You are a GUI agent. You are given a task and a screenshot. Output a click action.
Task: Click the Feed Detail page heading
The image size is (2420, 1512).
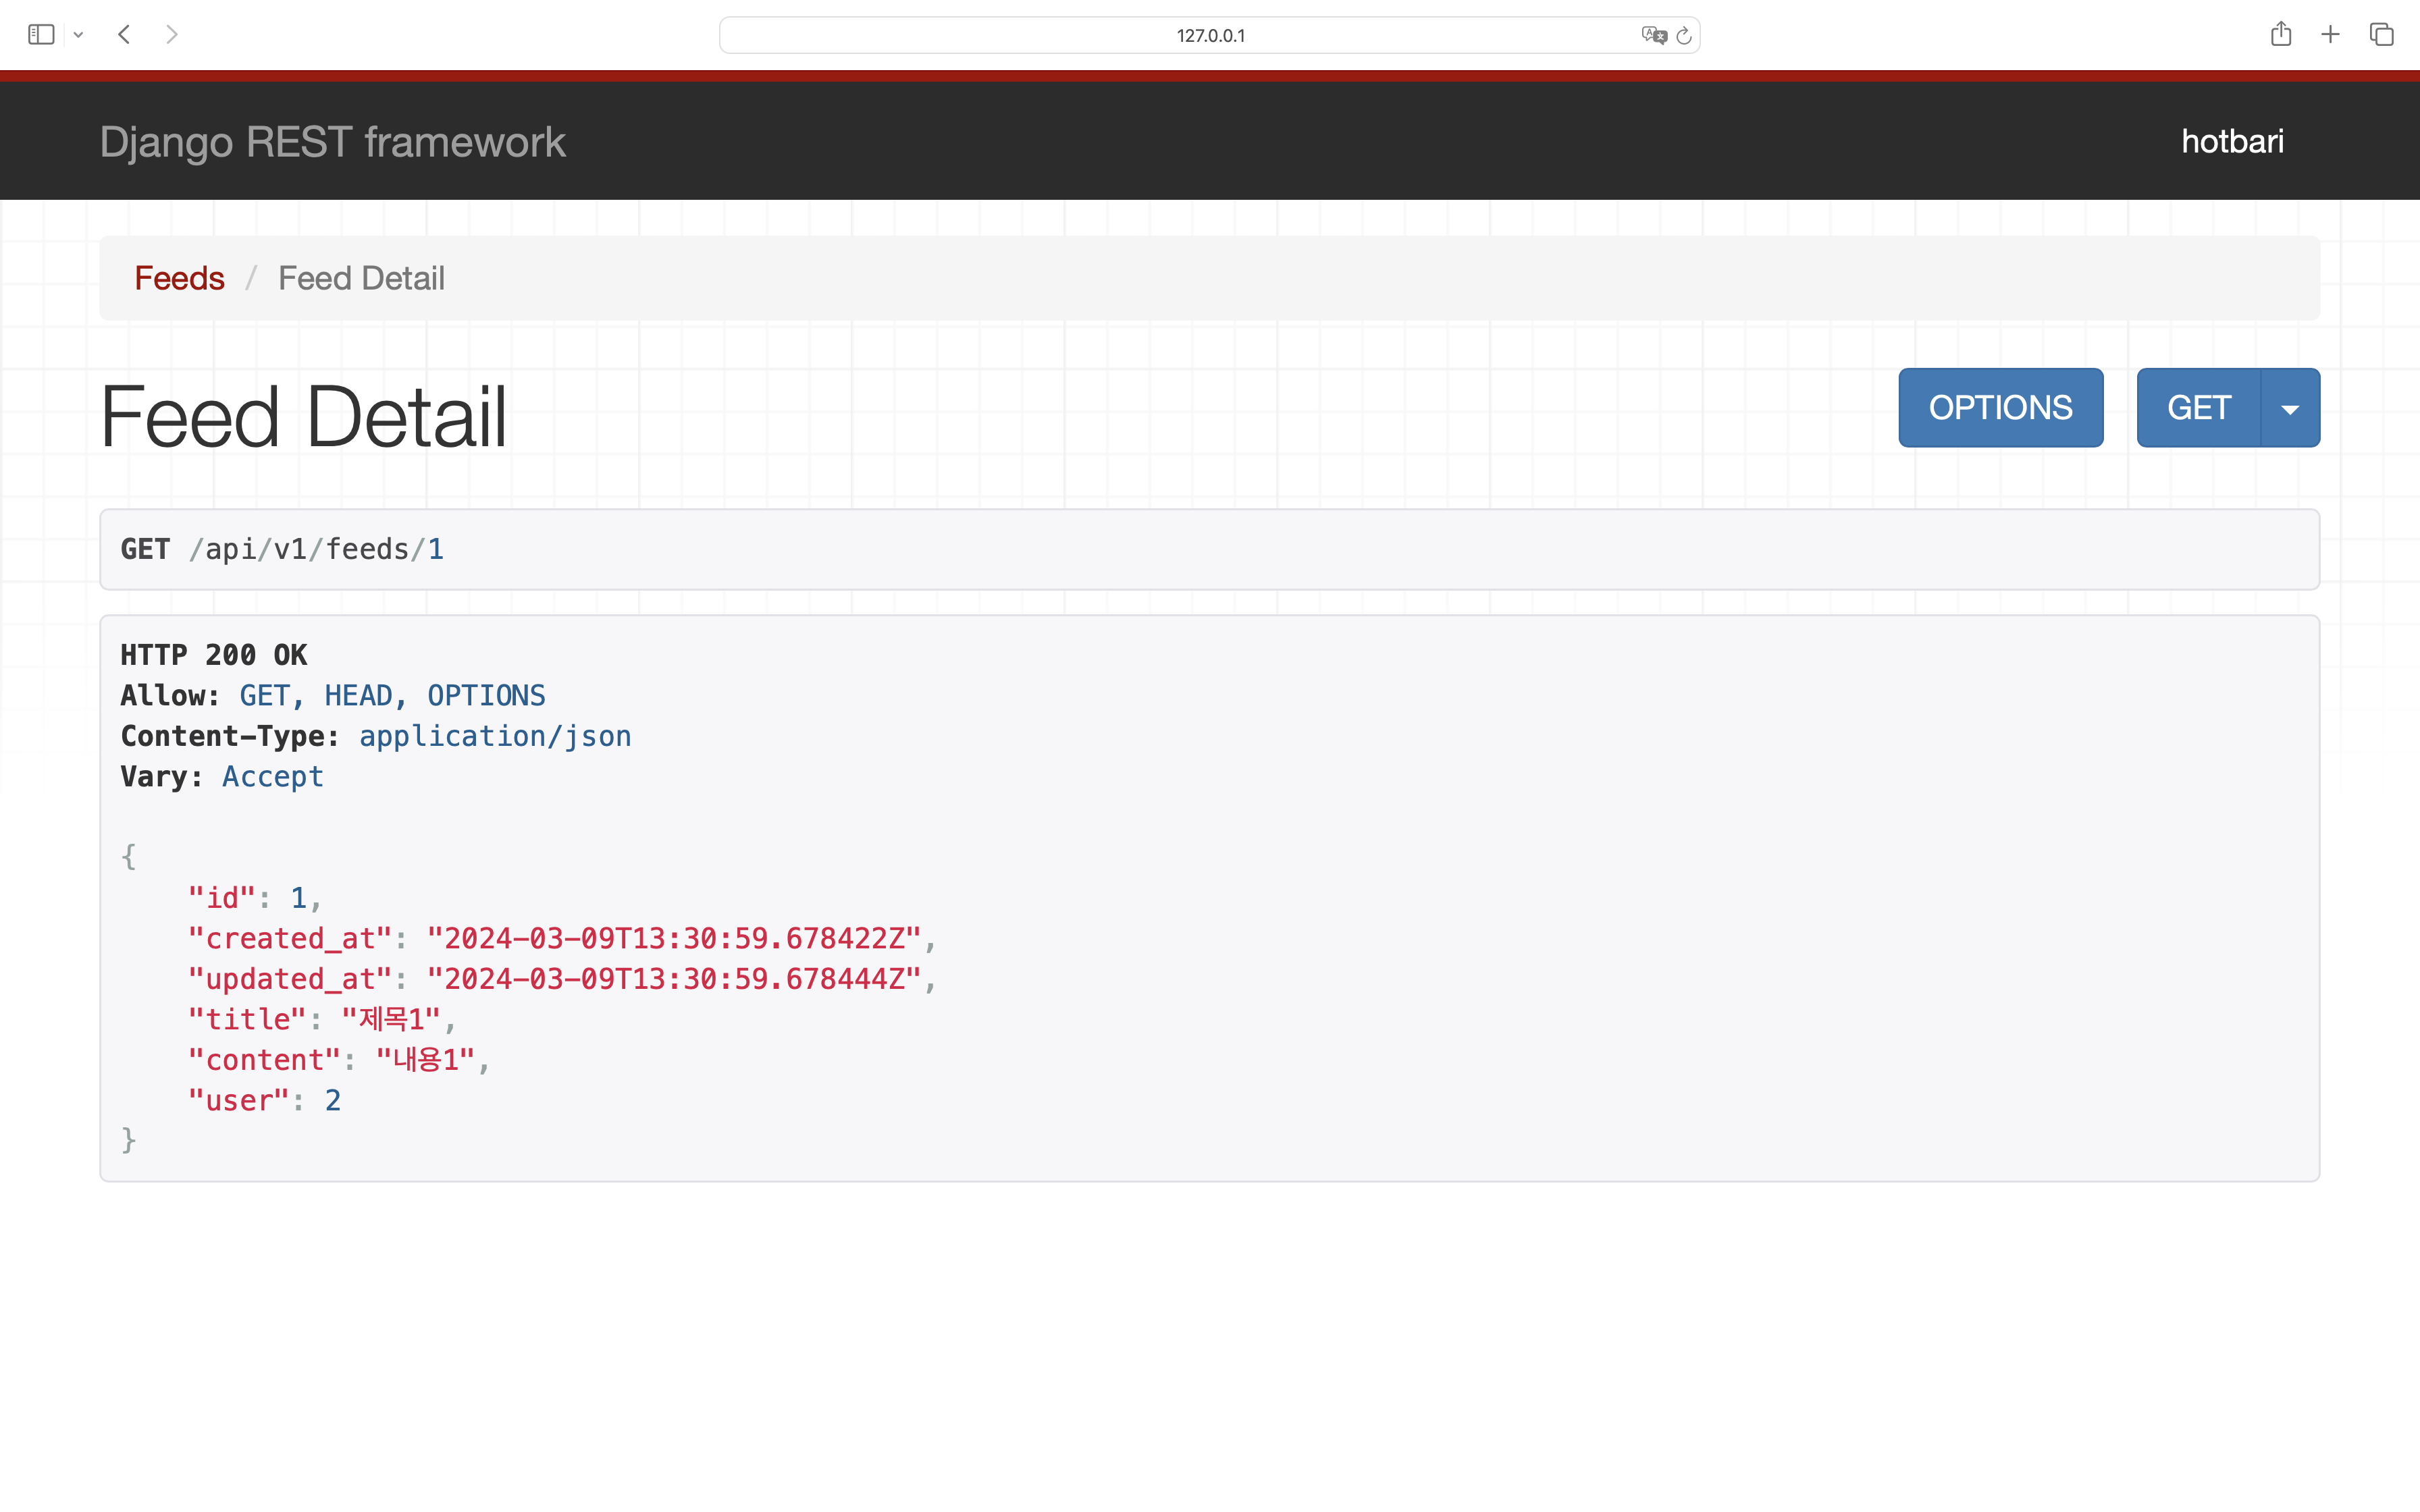pyautogui.click(x=303, y=417)
